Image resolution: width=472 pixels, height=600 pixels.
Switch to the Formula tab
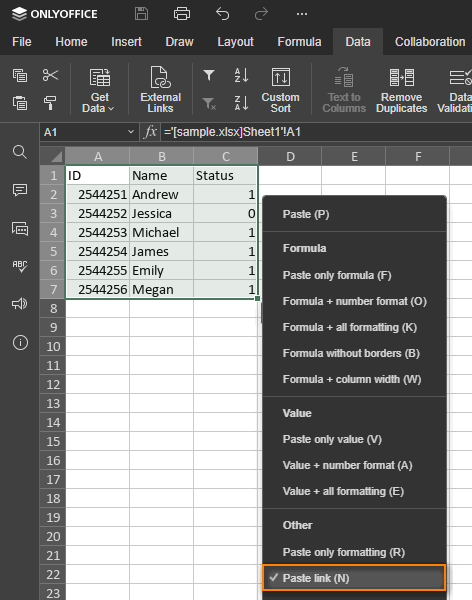pos(299,42)
